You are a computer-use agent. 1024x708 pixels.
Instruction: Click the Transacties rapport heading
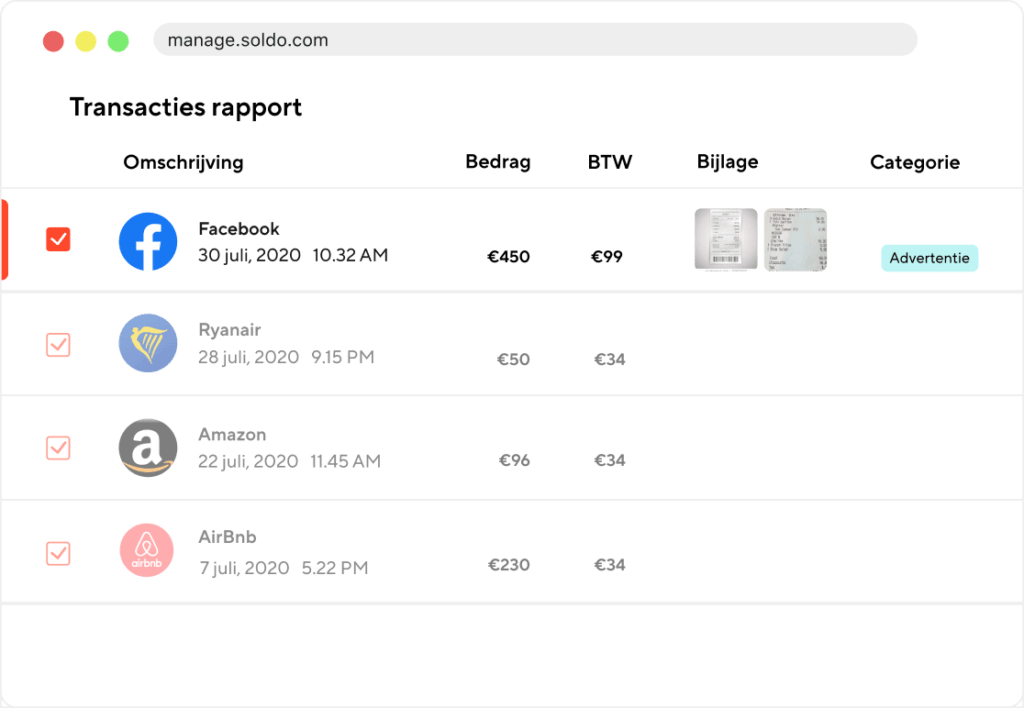tap(186, 108)
